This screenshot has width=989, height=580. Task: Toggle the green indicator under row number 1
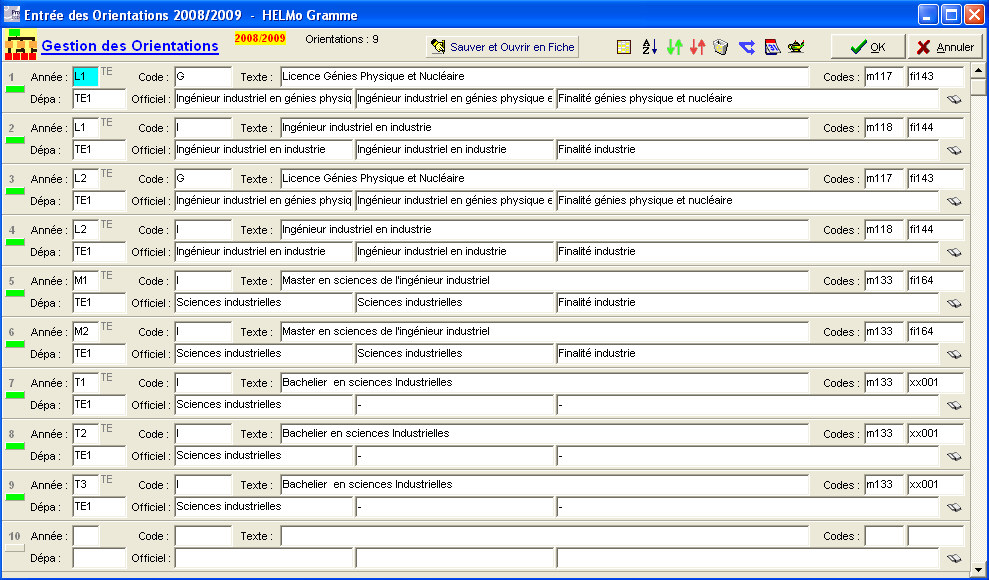coord(15,89)
